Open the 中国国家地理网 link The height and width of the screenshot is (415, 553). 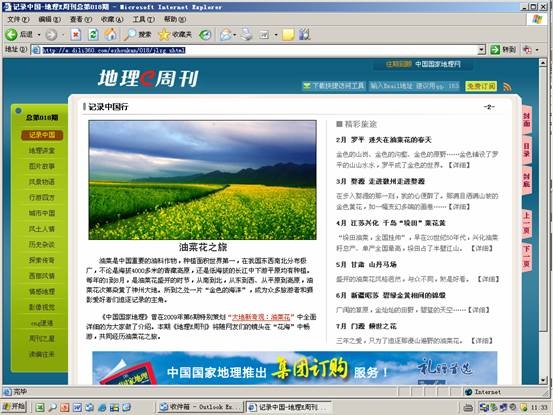point(438,64)
